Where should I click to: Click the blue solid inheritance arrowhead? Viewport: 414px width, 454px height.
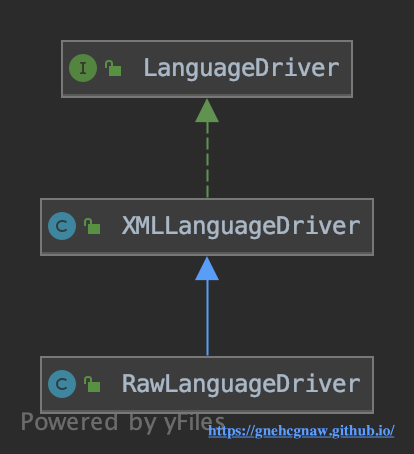tap(207, 269)
